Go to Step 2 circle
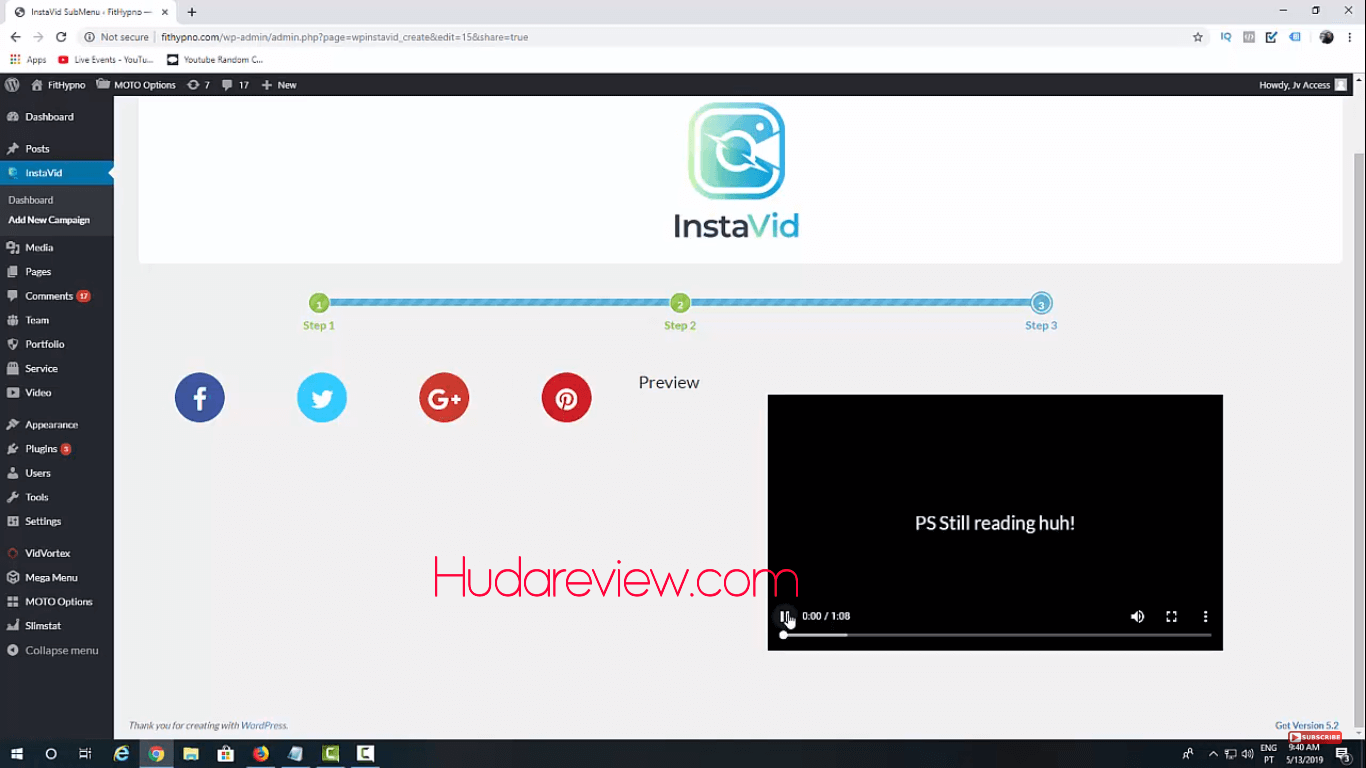Viewport: 1366px width, 768px height. coord(680,304)
